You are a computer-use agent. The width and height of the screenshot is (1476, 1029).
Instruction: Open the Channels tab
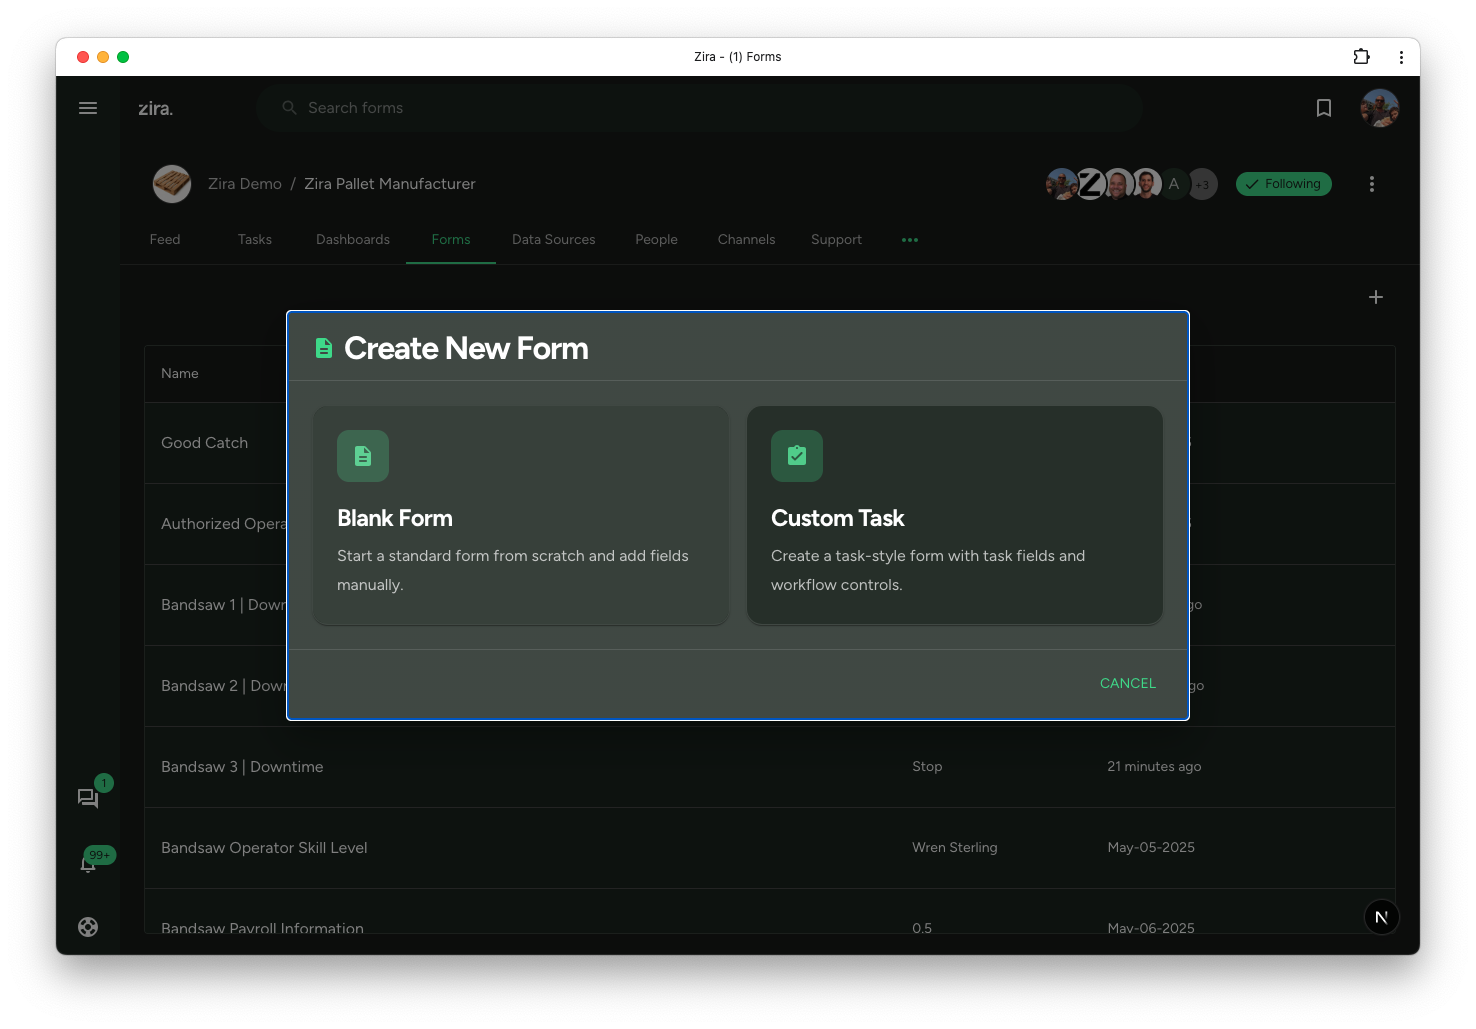click(746, 240)
